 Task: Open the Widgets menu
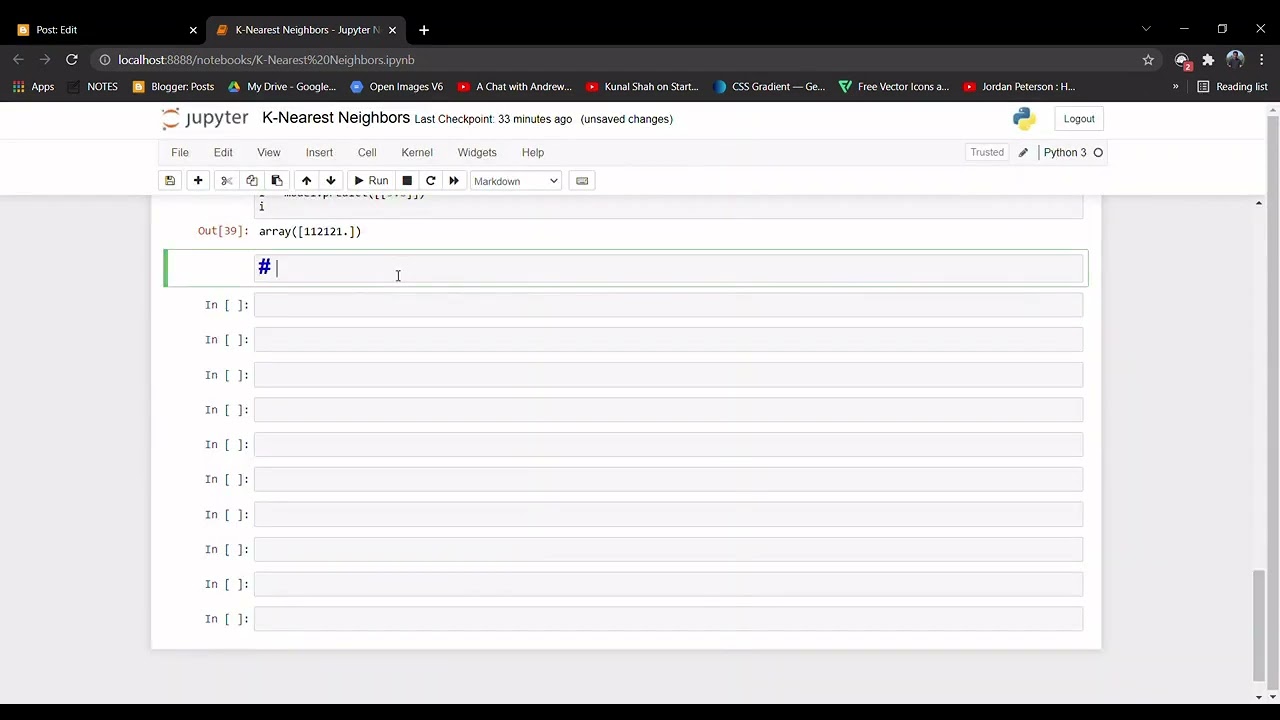pyautogui.click(x=477, y=152)
